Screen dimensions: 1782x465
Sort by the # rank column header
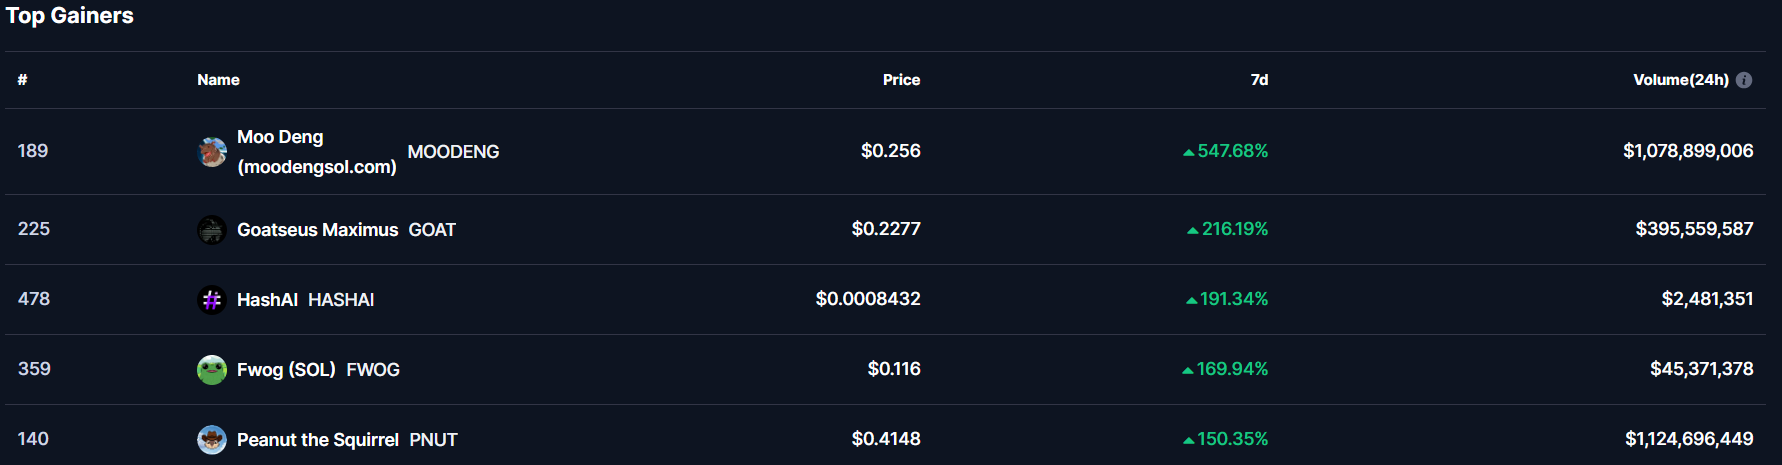[x=22, y=80]
